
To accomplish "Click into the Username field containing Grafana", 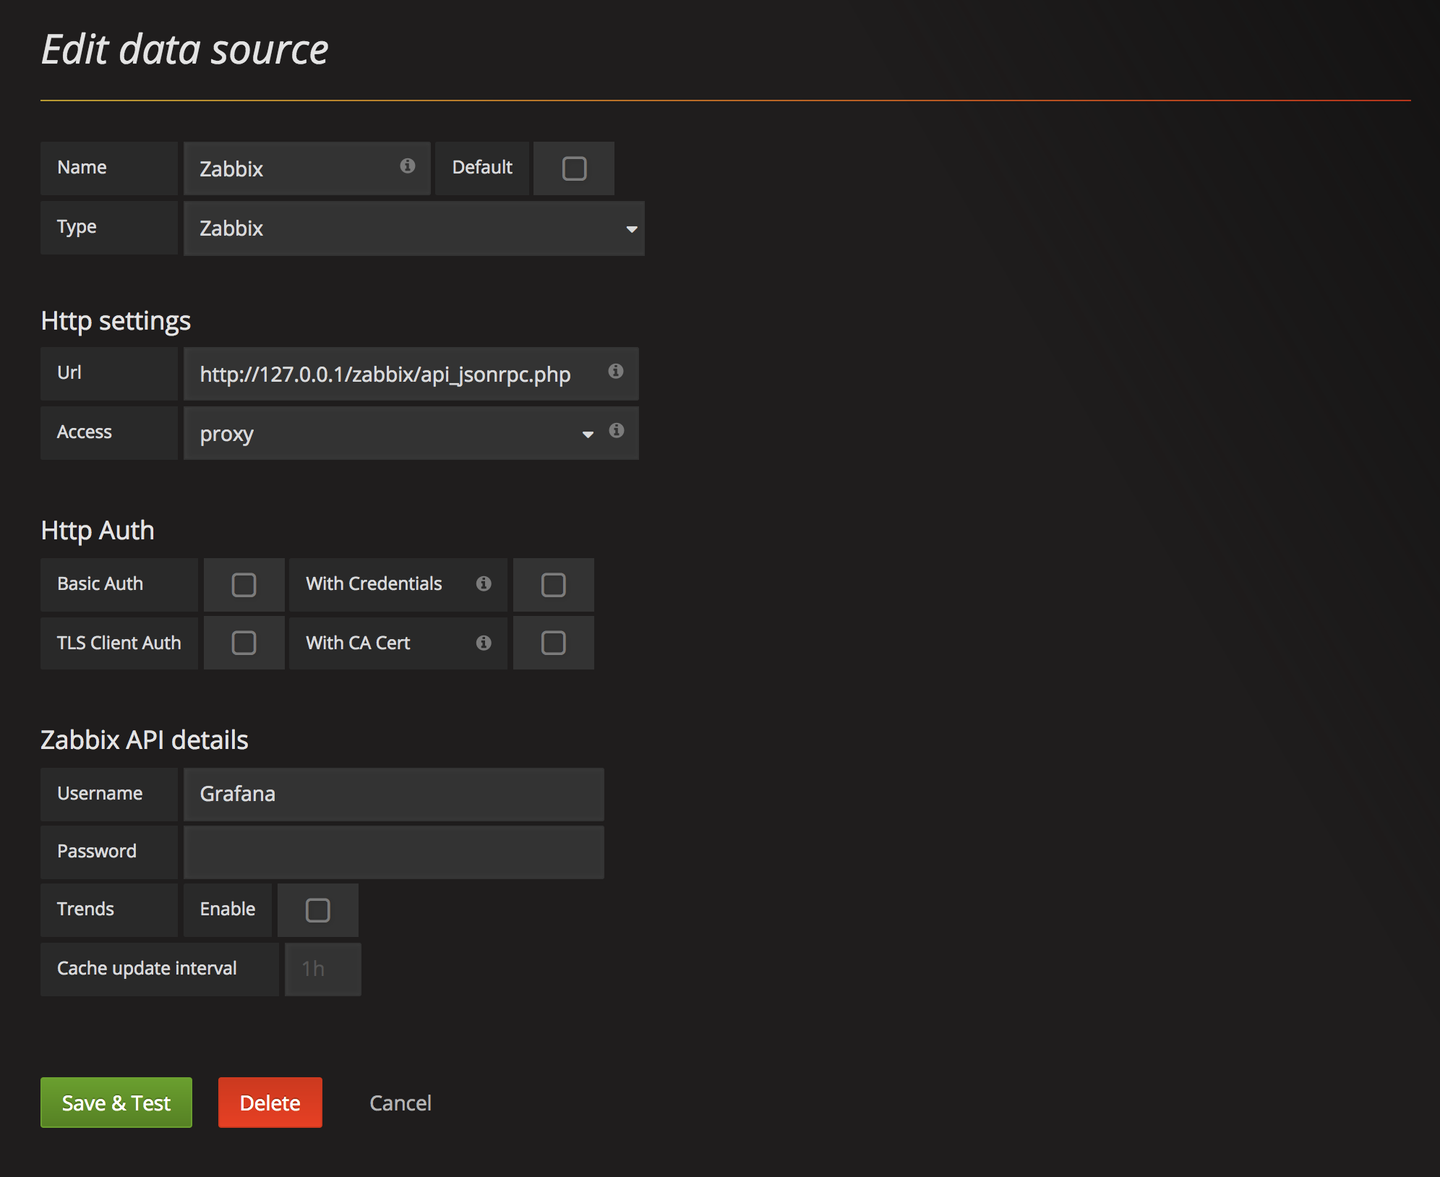I will pos(394,794).
